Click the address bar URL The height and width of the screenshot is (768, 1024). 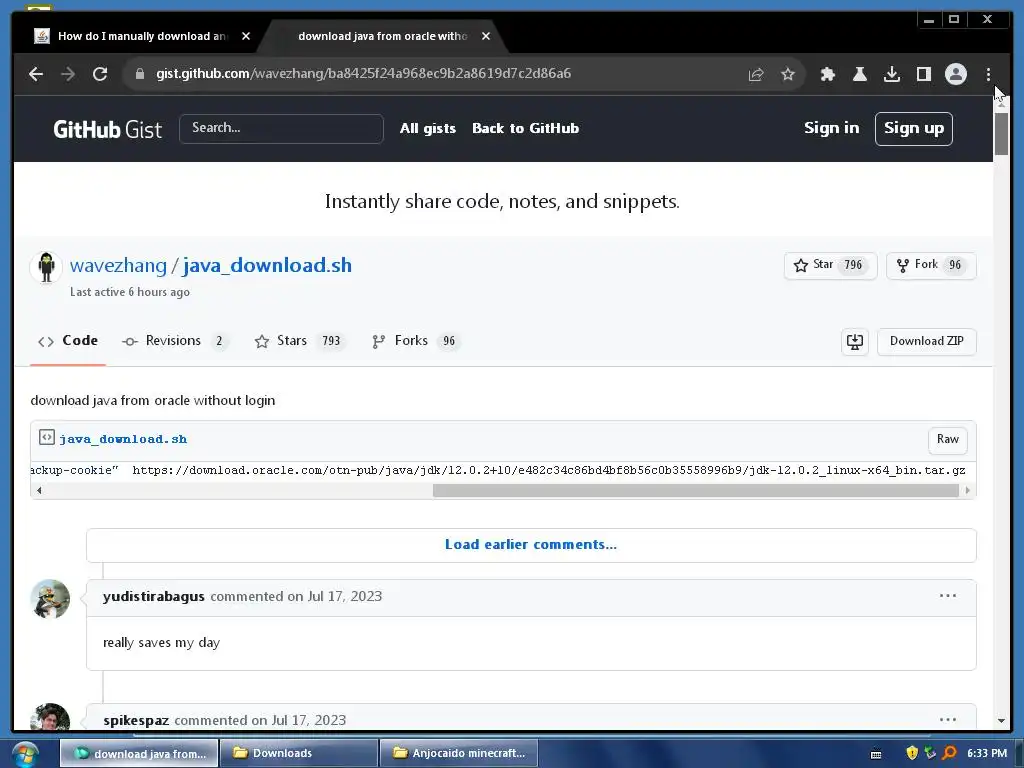363,73
